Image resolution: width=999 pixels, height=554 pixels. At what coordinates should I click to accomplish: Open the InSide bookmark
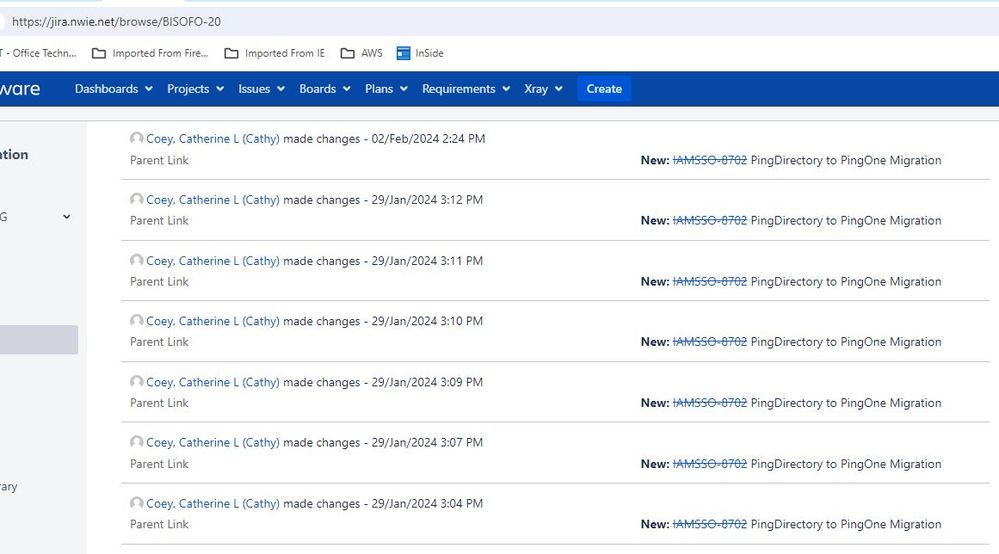pyautogui.click(x=420, y=53)
